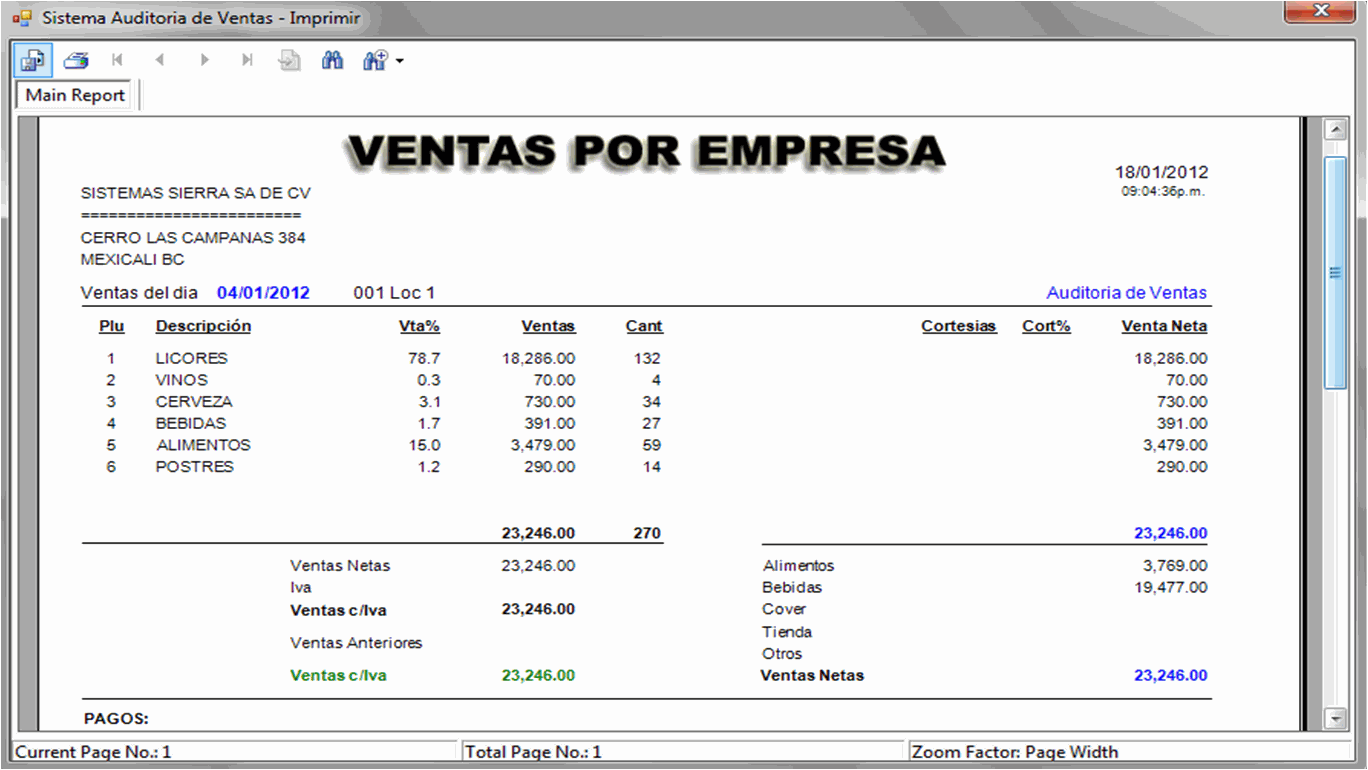Open the window system menu from title icon
This screenshot has height=770, width=1368.
[x=21, y=18]
